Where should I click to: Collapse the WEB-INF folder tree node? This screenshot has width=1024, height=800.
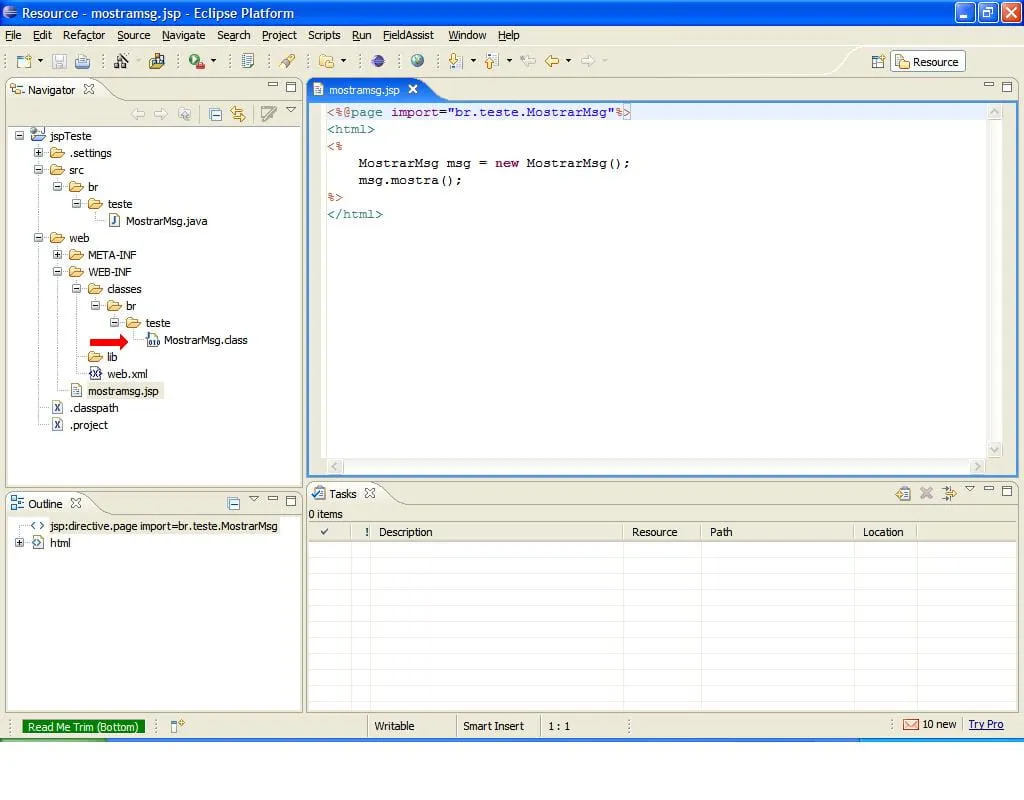point(57,272)
